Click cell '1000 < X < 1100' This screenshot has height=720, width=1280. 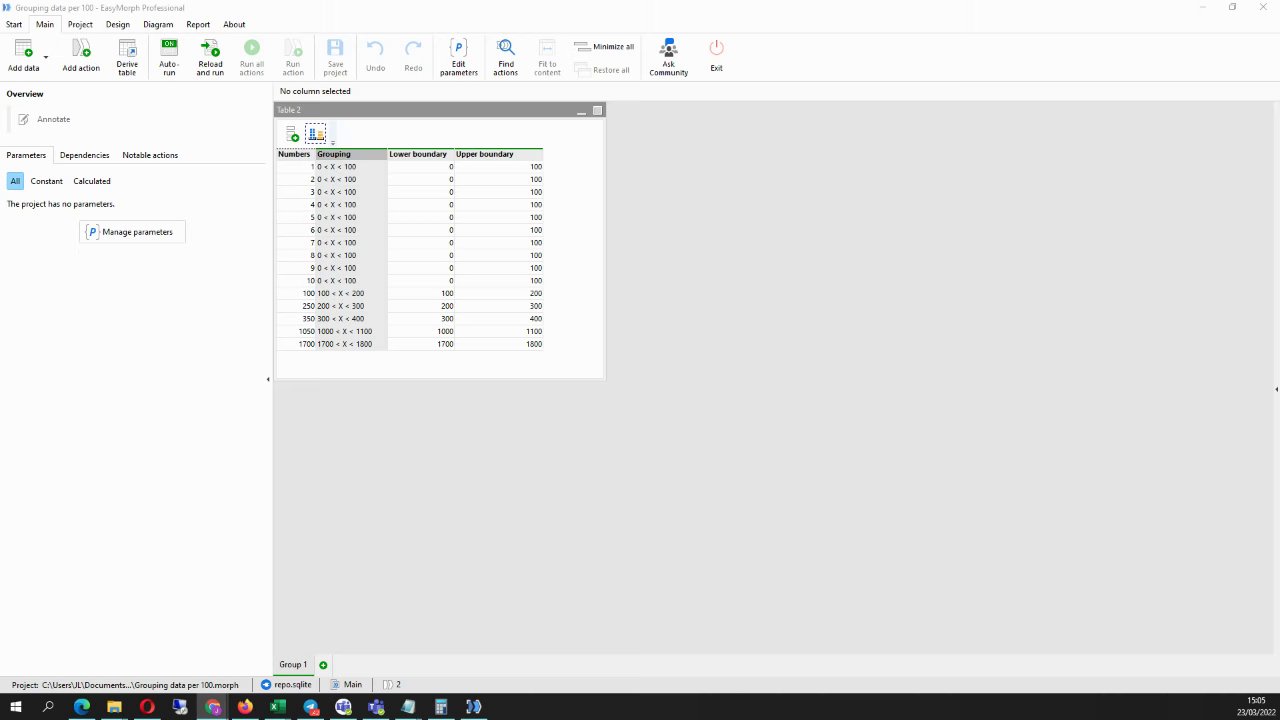tap(351, 331)
